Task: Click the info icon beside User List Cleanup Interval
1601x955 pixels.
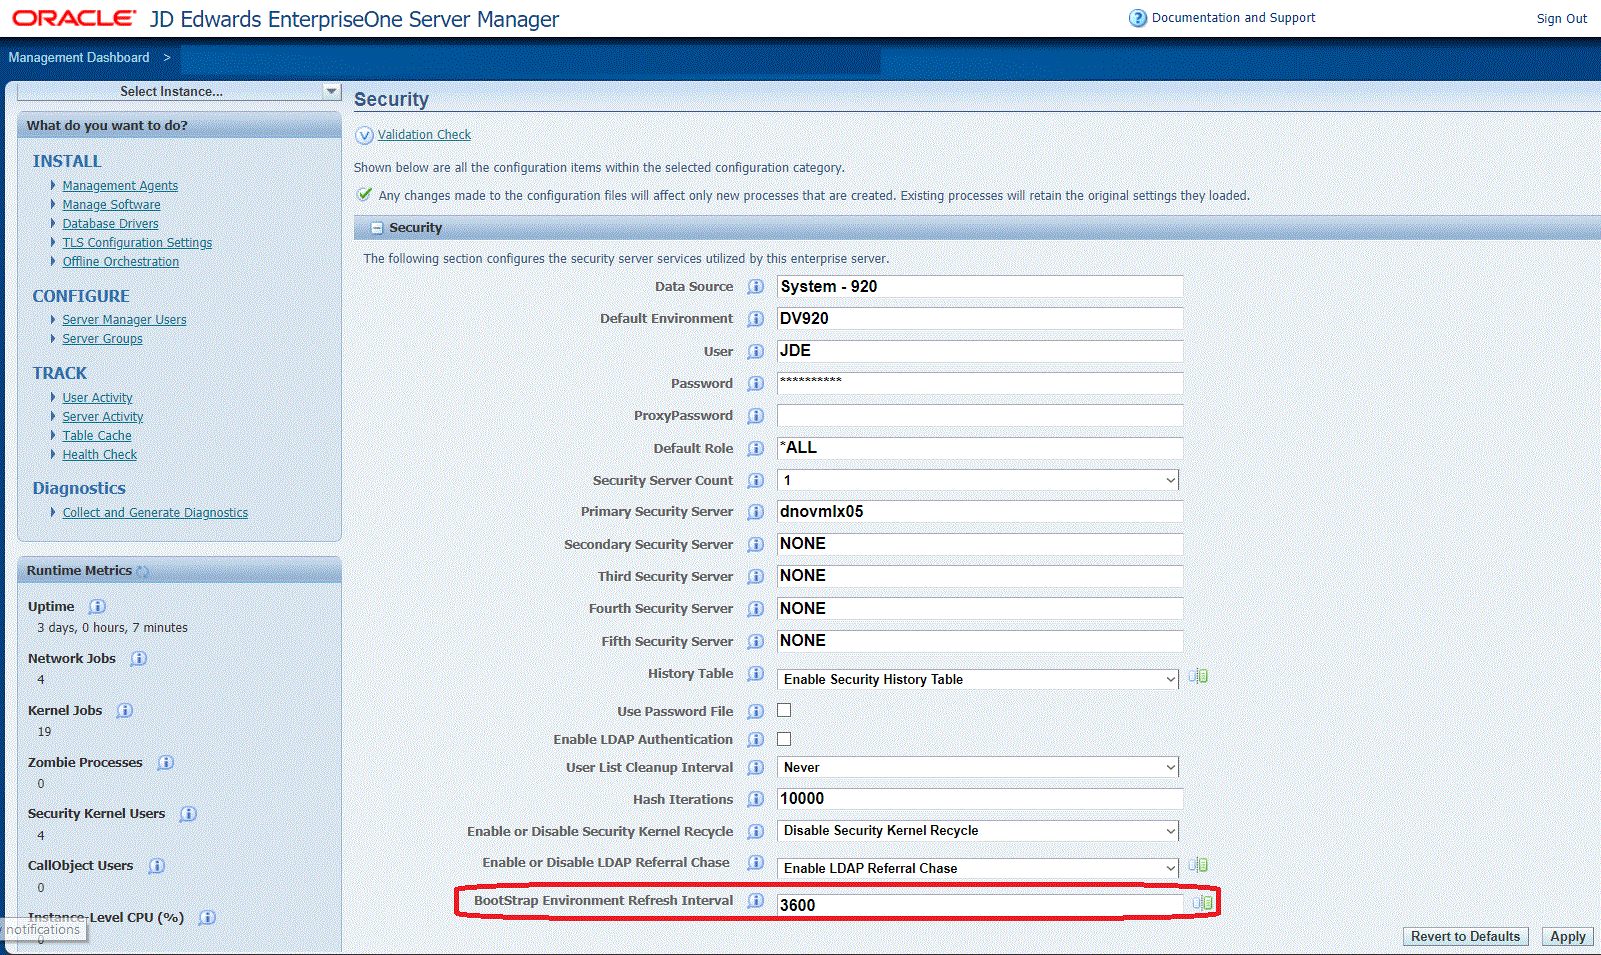Action: pyautogui.click(x=756, y=768)
